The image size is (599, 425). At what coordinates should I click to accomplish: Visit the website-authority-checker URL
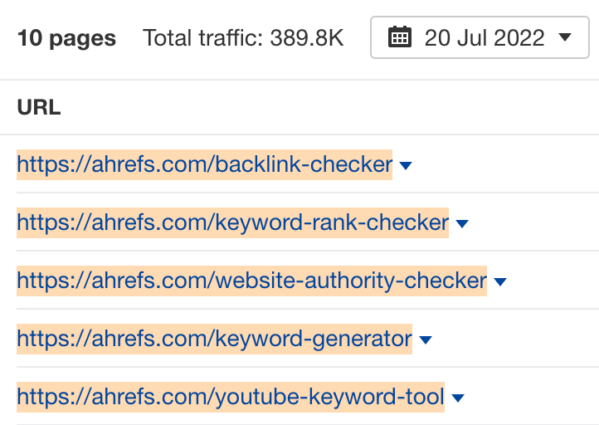[x=252, y=281]
